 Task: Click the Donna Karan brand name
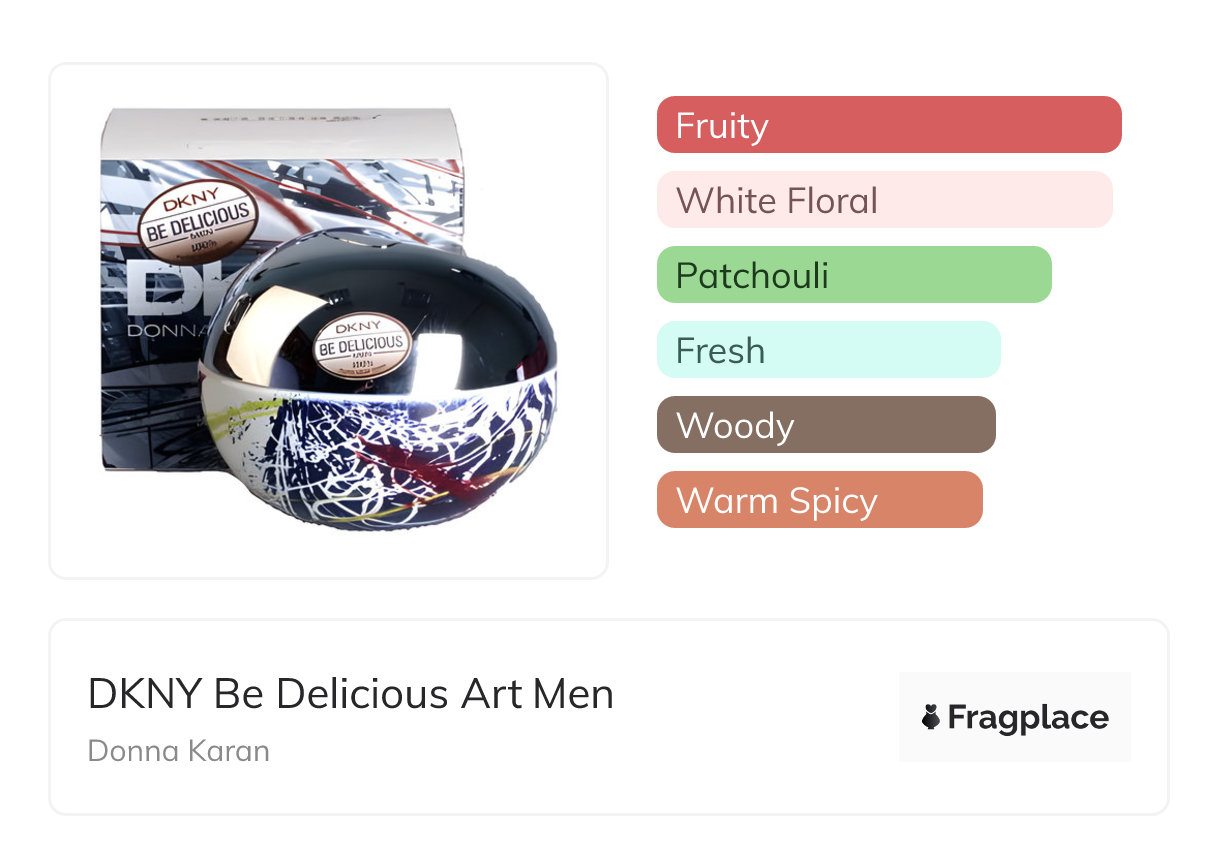pos(178,750)
